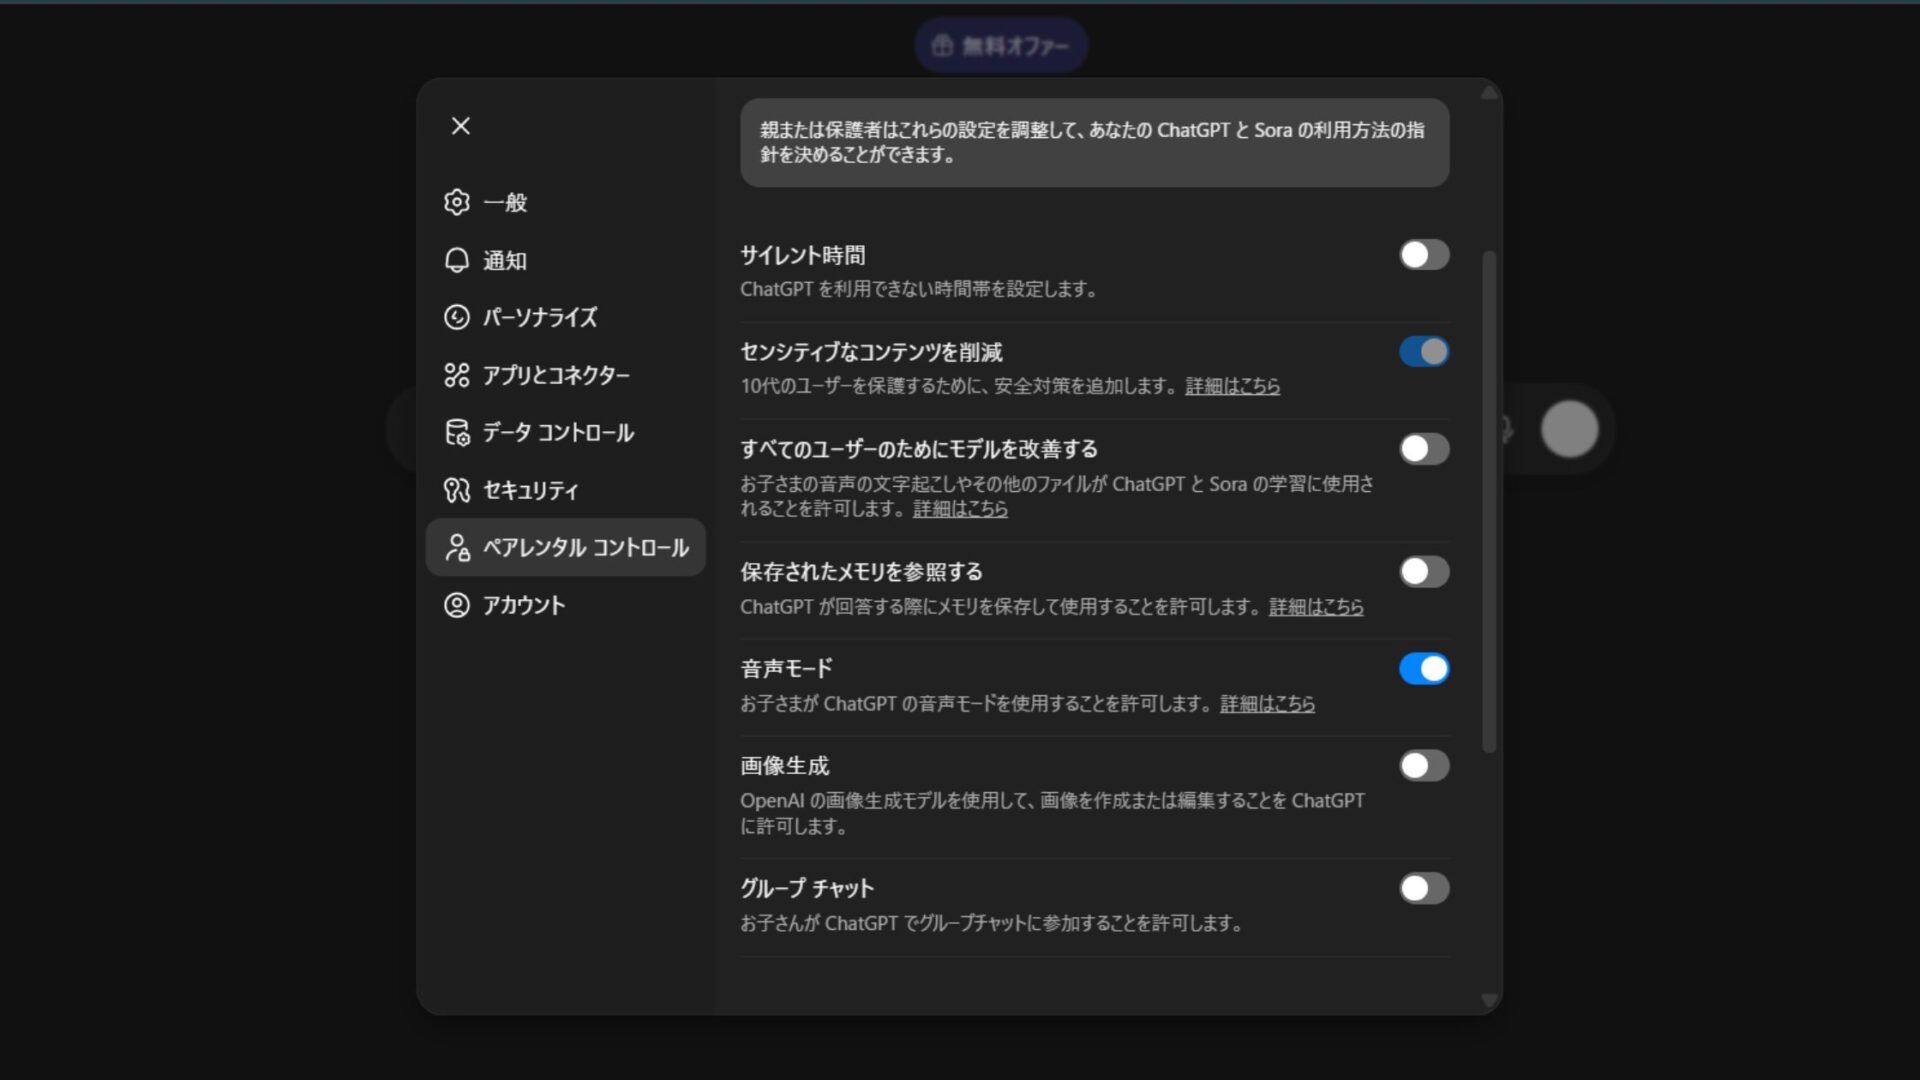Select the clock icon for パーソナライズ
Screen dimensions: 1920x1080
click(x=457, y=317)
